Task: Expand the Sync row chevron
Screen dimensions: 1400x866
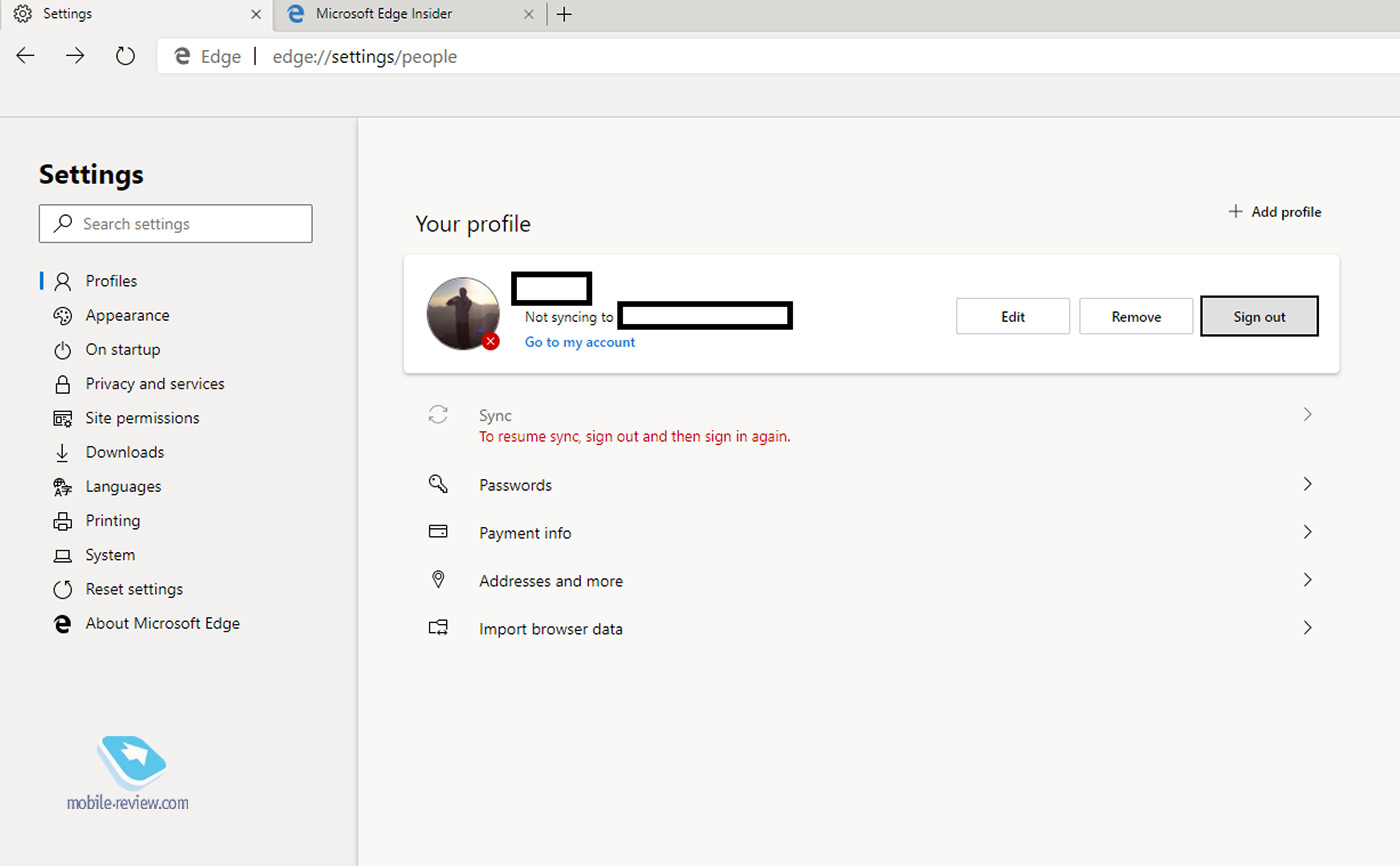Action: 1307,414
